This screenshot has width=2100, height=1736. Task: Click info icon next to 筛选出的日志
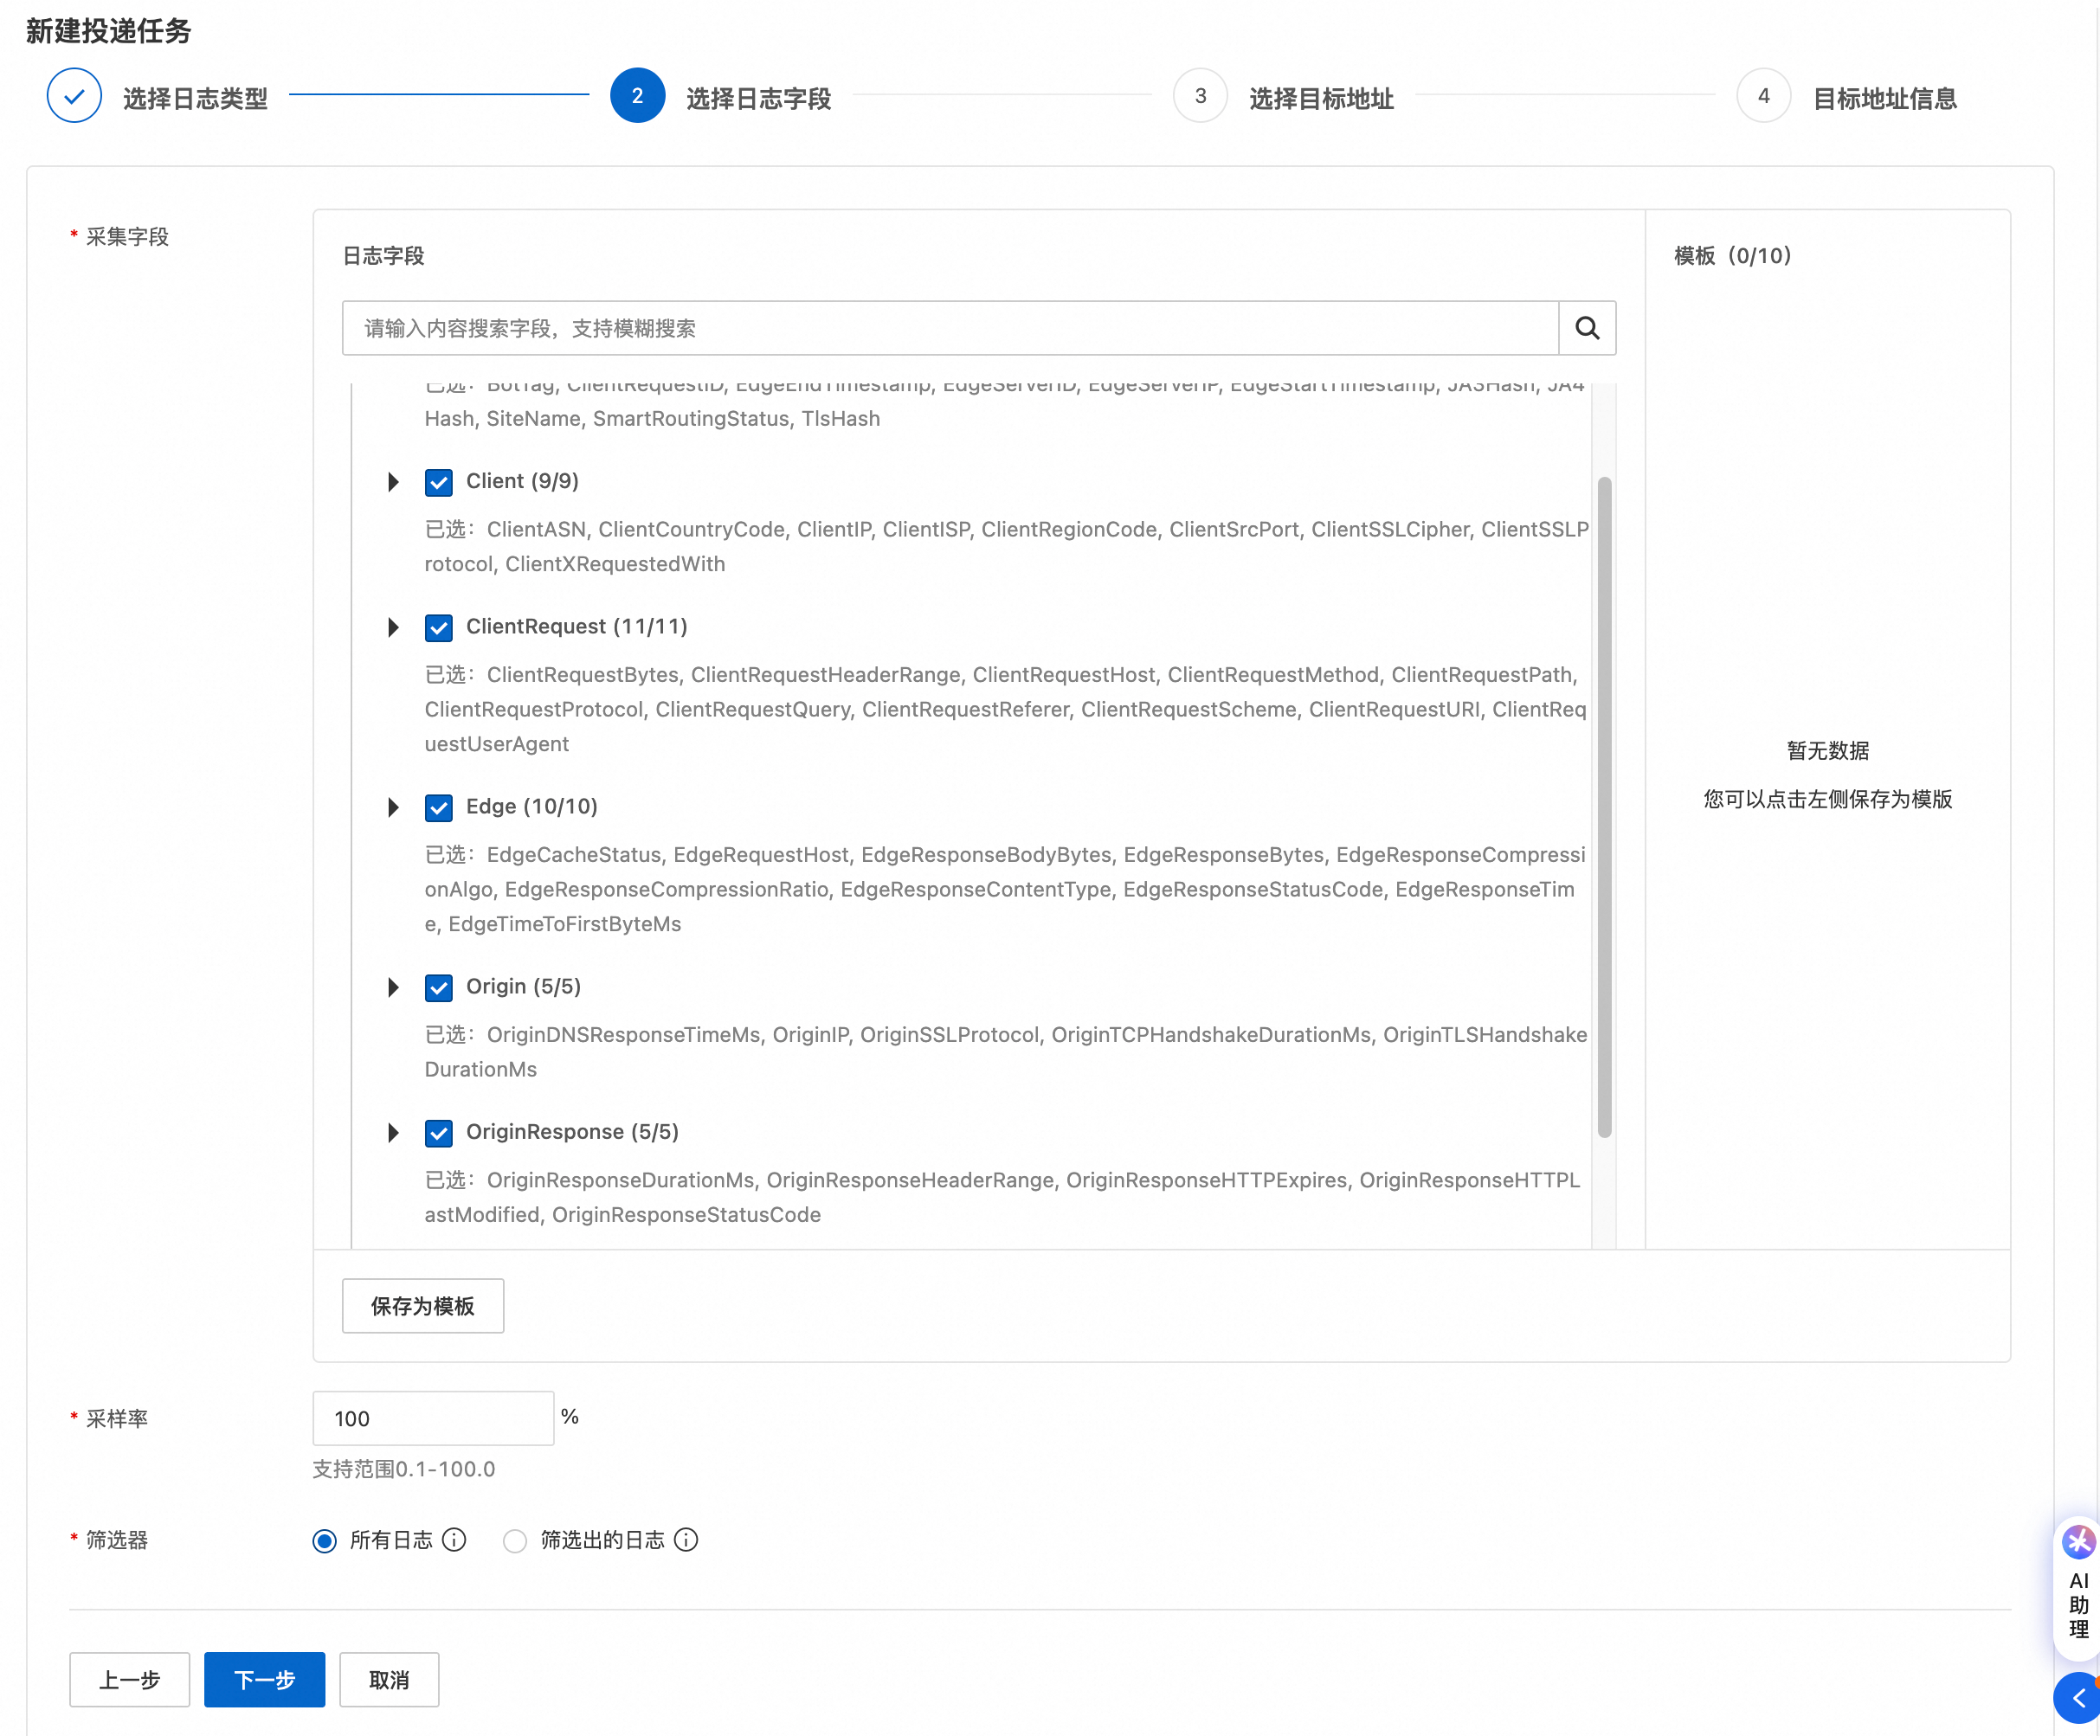click(x=686, y=1540)
